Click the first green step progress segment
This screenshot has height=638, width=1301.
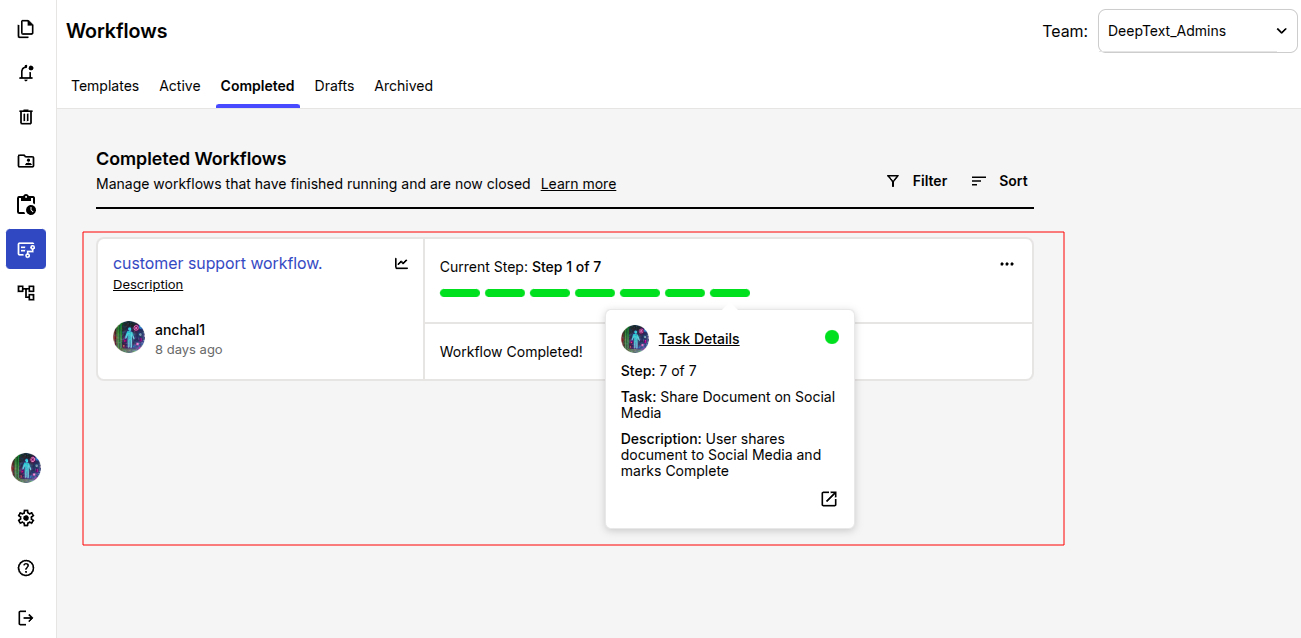(x=460, y=293)
